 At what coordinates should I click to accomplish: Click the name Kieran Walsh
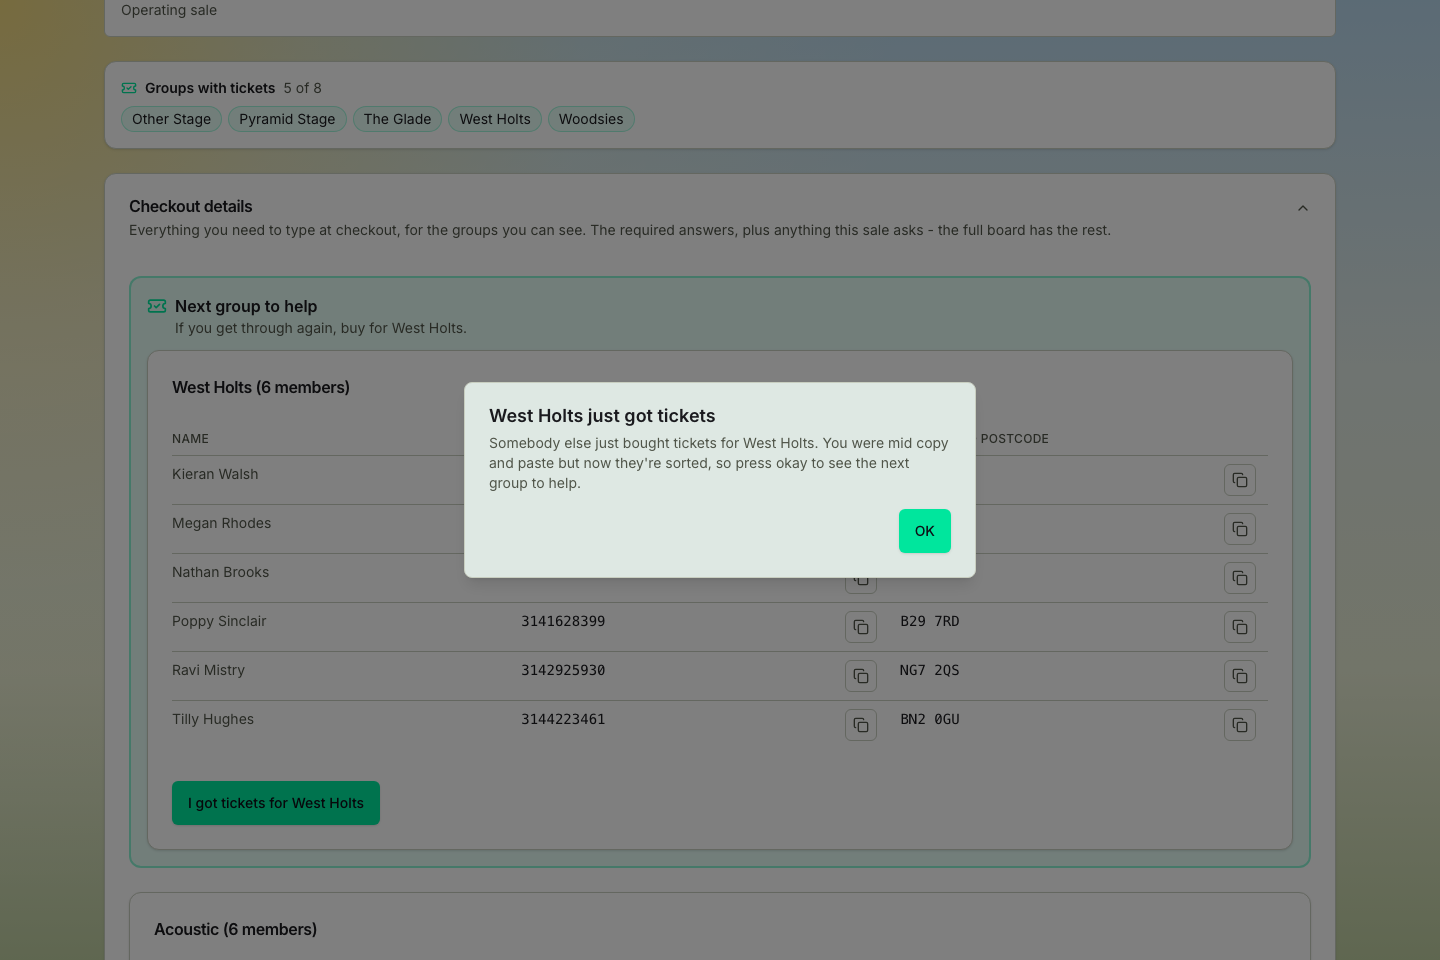[x=215, y=474]
